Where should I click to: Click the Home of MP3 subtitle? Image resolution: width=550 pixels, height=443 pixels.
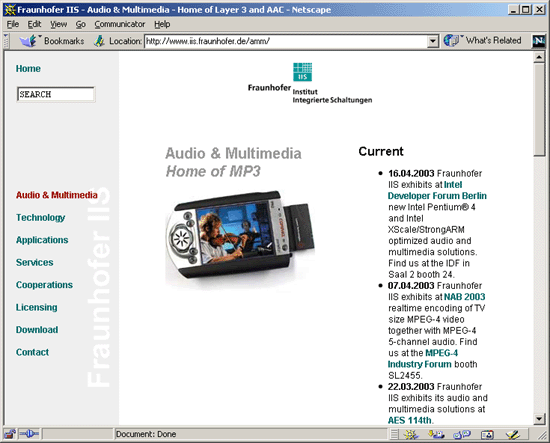(213, 172)
